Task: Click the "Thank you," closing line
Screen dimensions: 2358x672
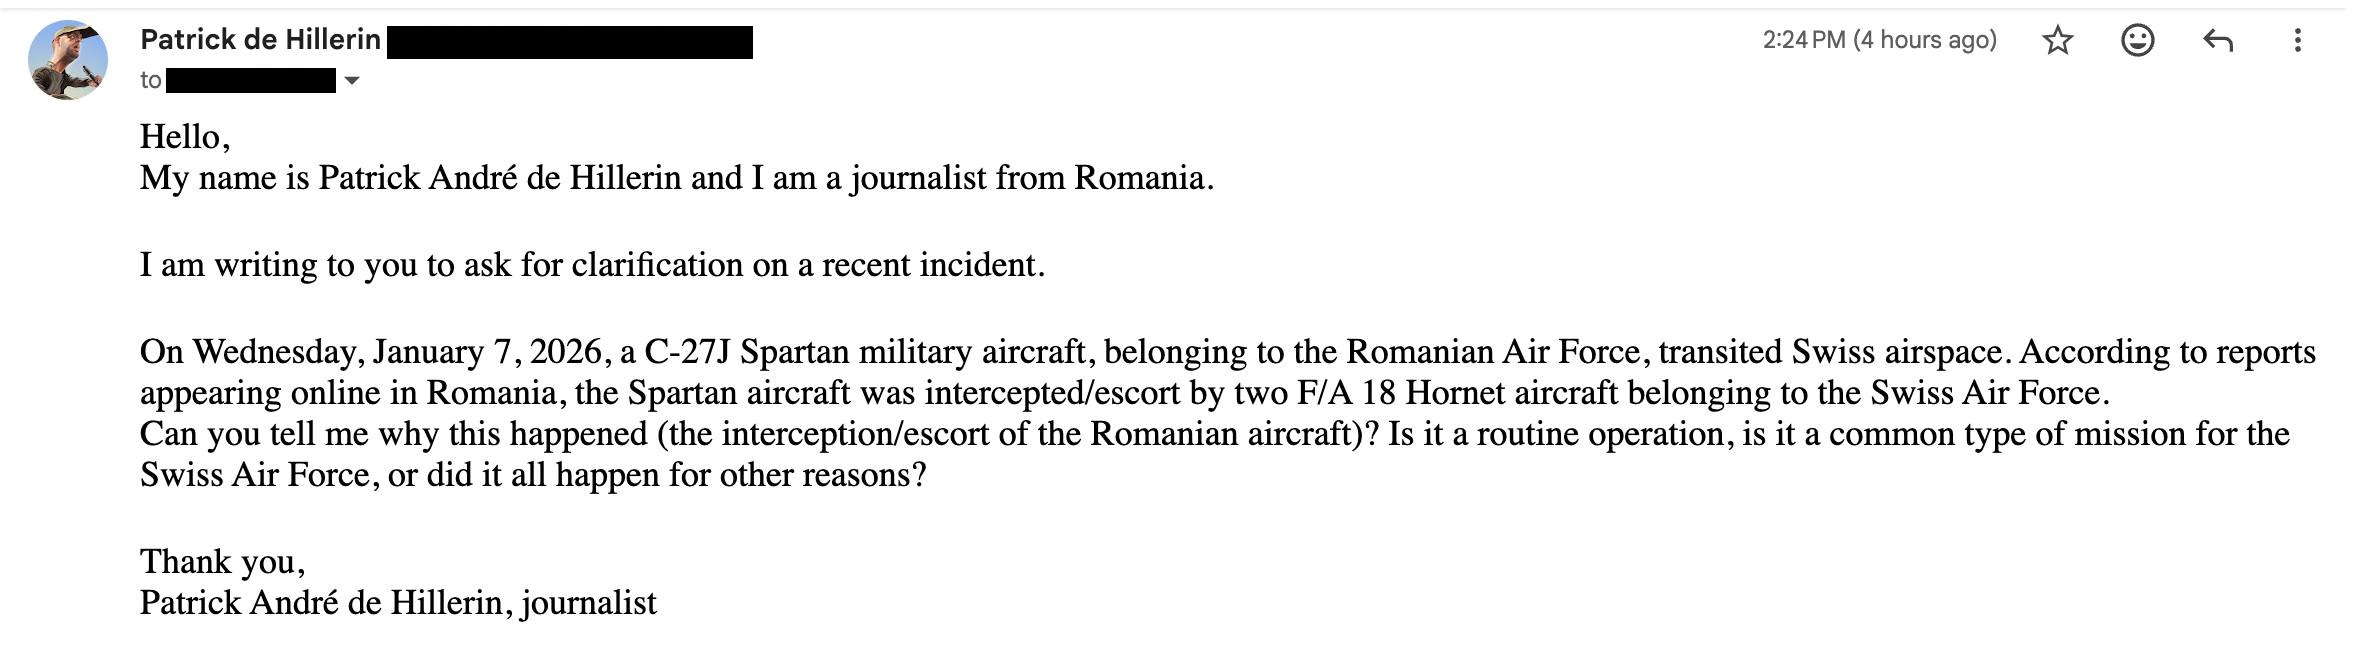Action: coord(222,562)
